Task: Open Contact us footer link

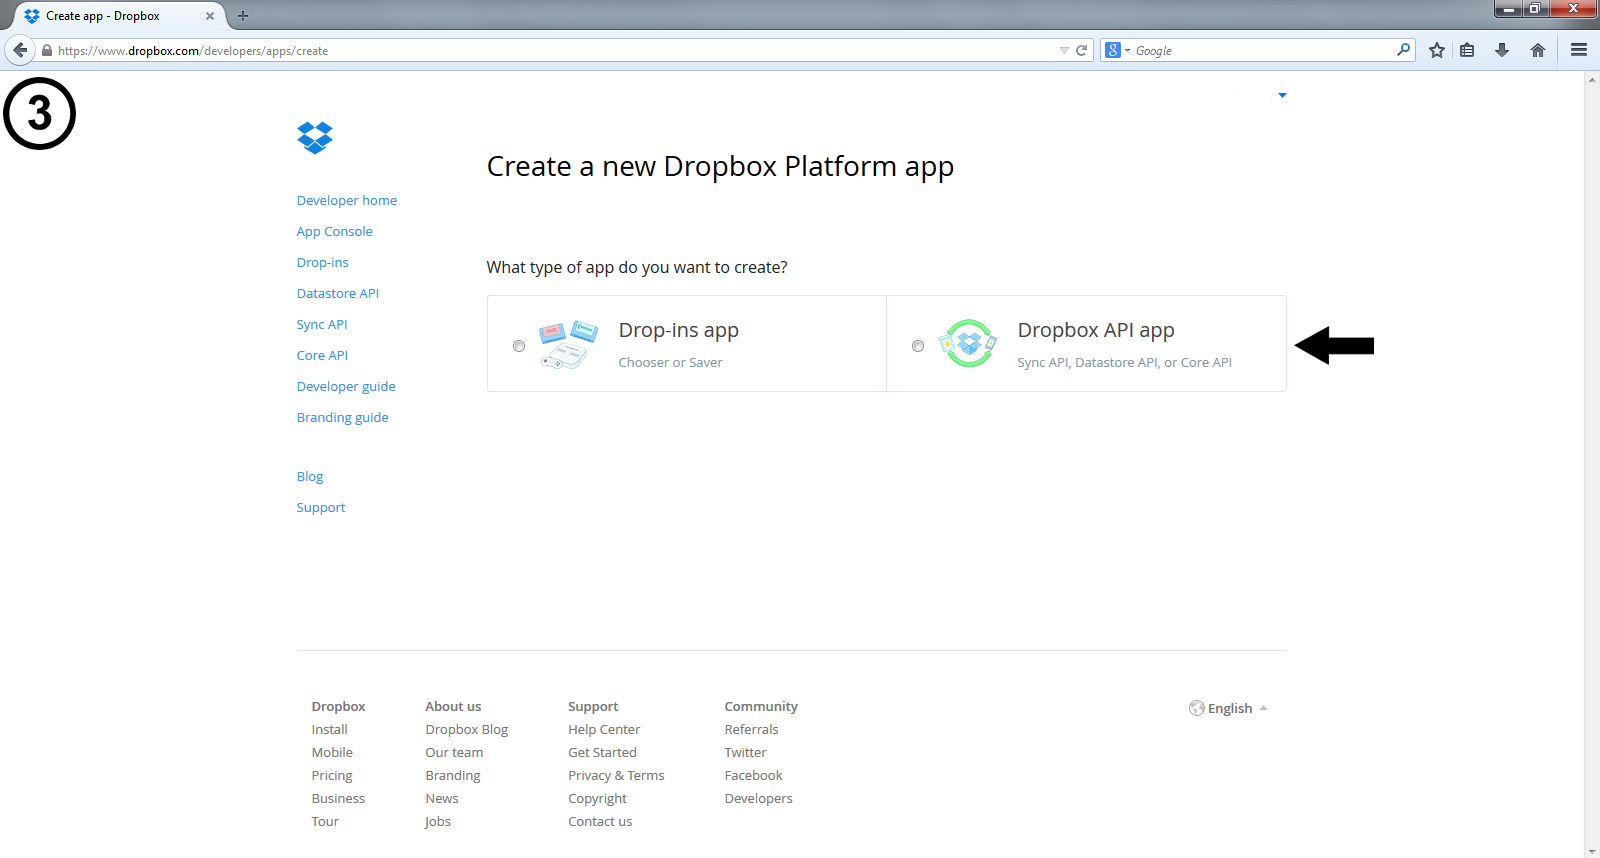Action: [x=600, y=821]
